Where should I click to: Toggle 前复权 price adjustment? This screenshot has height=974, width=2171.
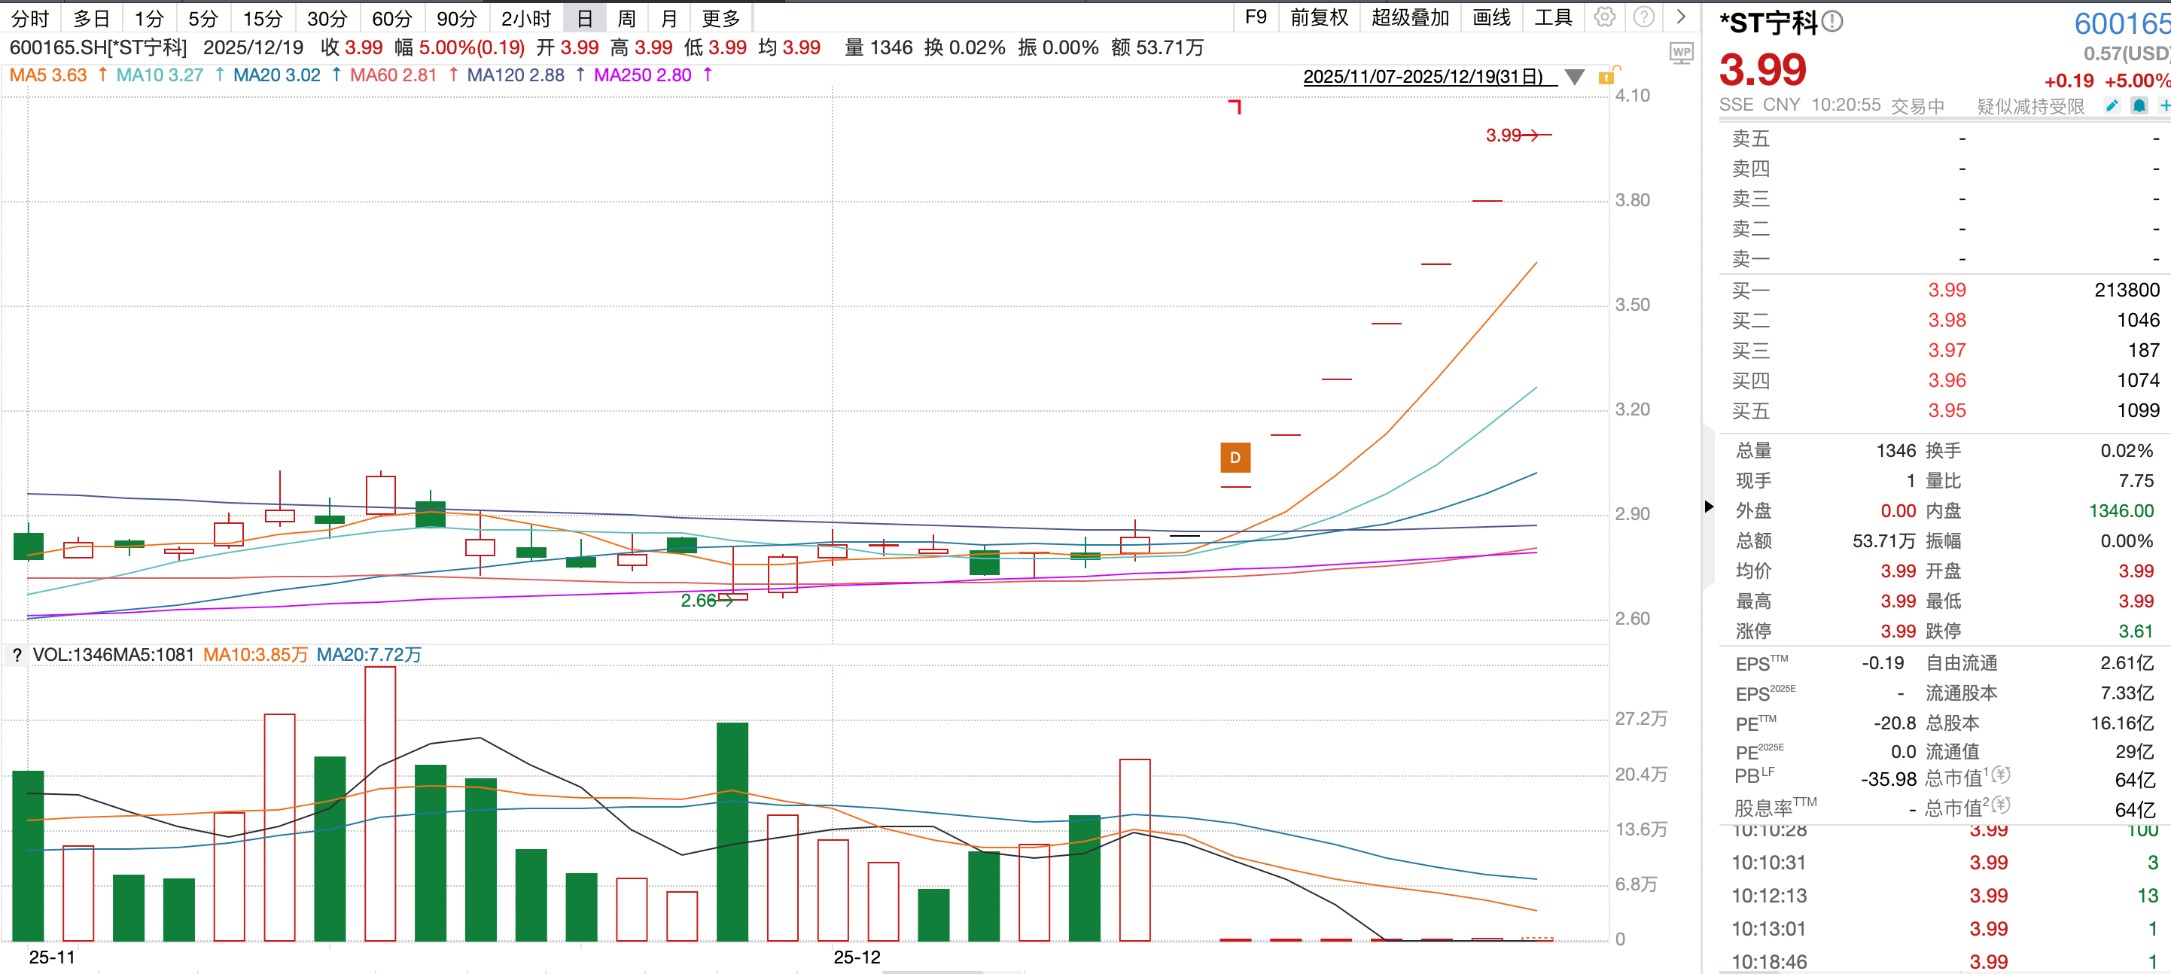(1319, 17)
